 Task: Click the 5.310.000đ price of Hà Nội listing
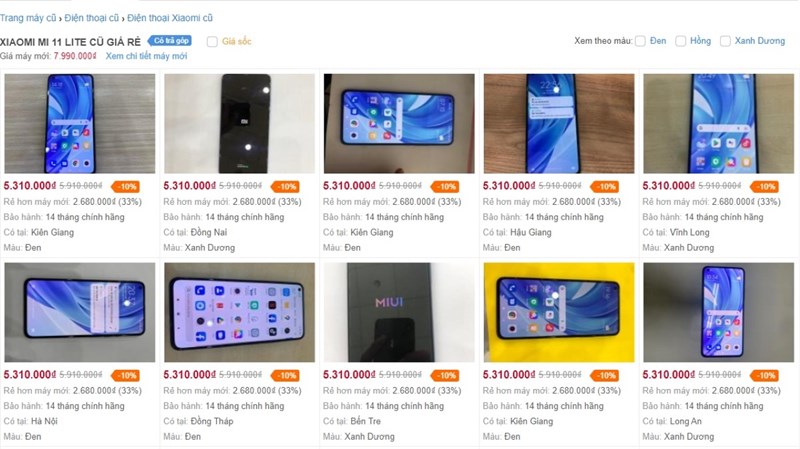(x=30, y=375)
